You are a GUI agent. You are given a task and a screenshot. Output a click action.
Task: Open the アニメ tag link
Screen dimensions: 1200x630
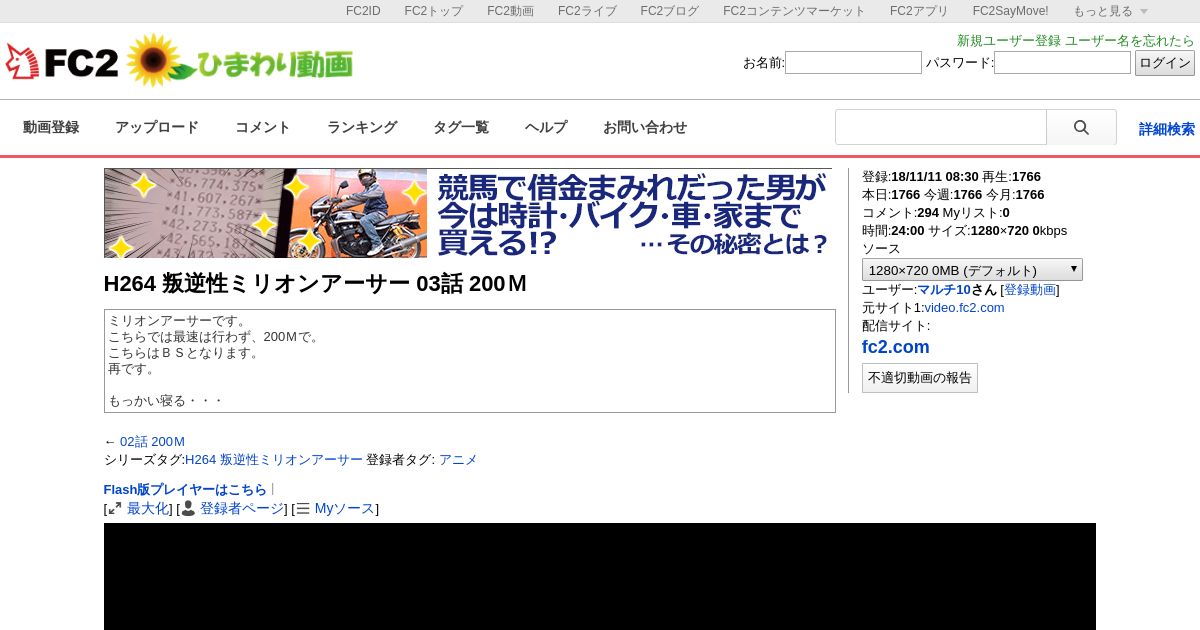(458, 460)
